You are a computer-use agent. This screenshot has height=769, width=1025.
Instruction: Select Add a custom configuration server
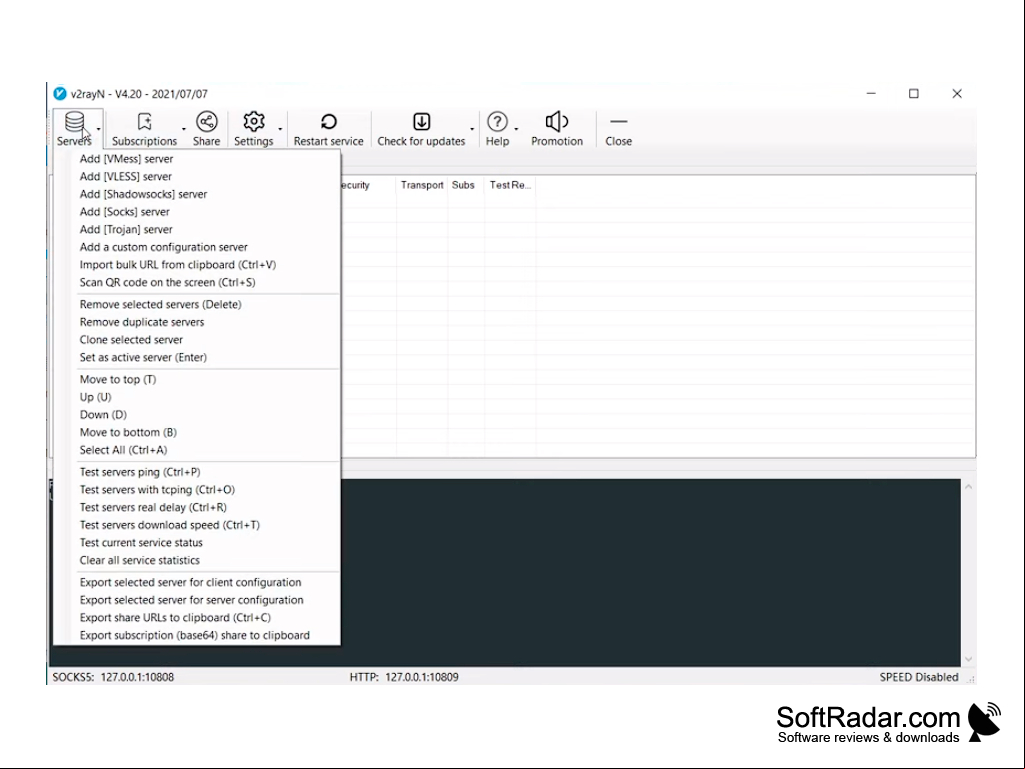[197, 247]
